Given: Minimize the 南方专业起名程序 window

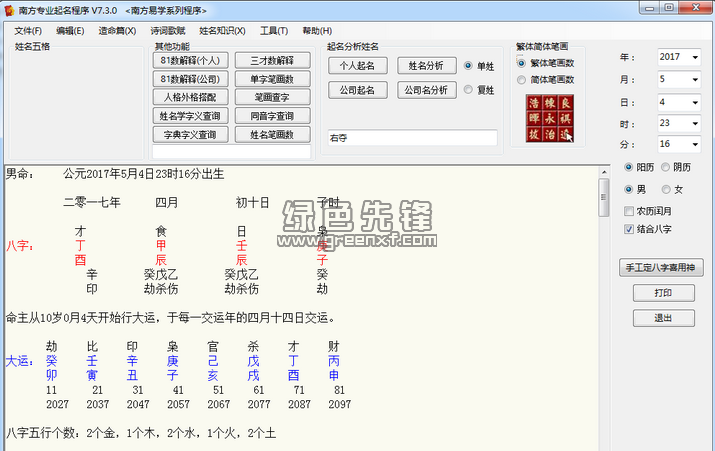Looking at the screenshot, I should tap(650, 8).
